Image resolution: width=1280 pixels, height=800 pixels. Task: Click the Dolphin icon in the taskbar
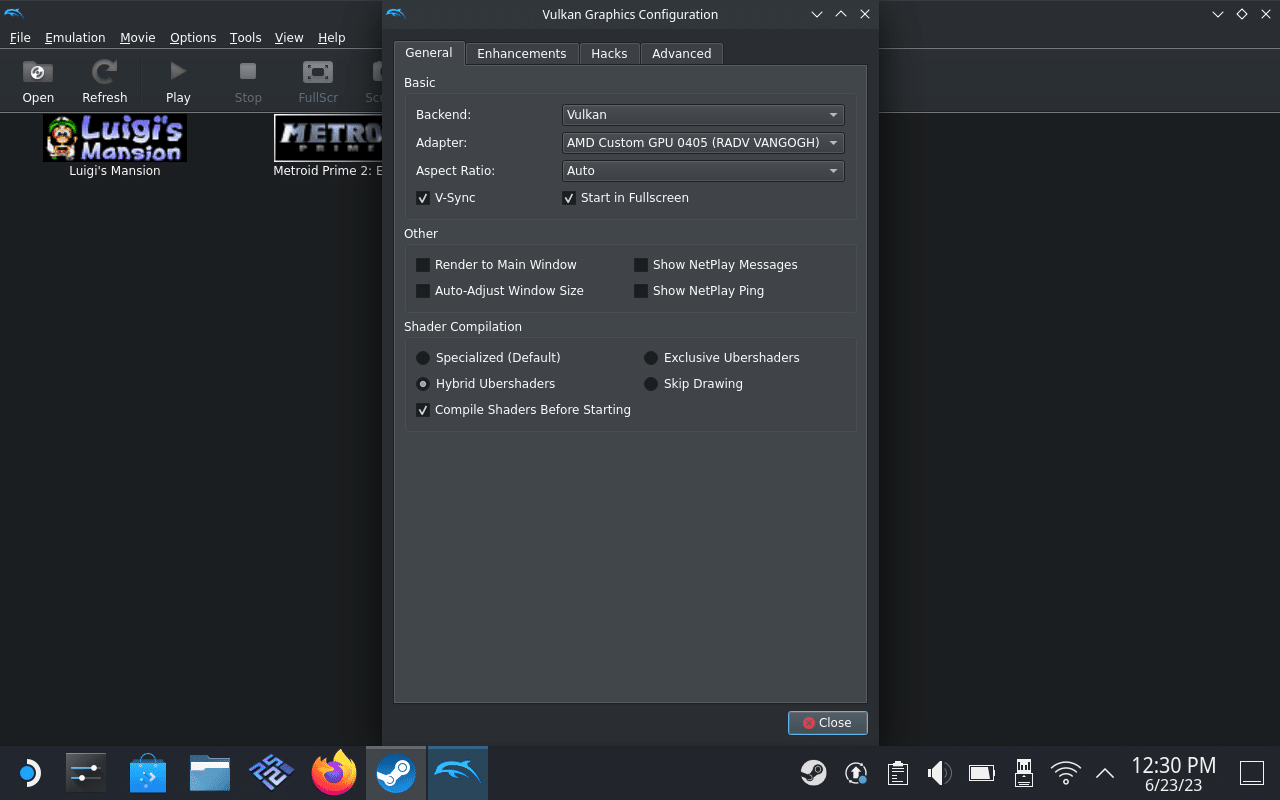(x=457, y=772)
